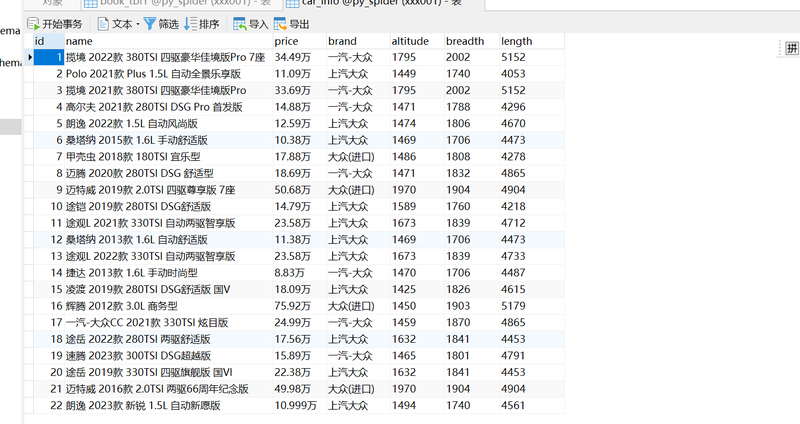
Task: Select price cell 8.83万
Action: (x=300, y=273)
